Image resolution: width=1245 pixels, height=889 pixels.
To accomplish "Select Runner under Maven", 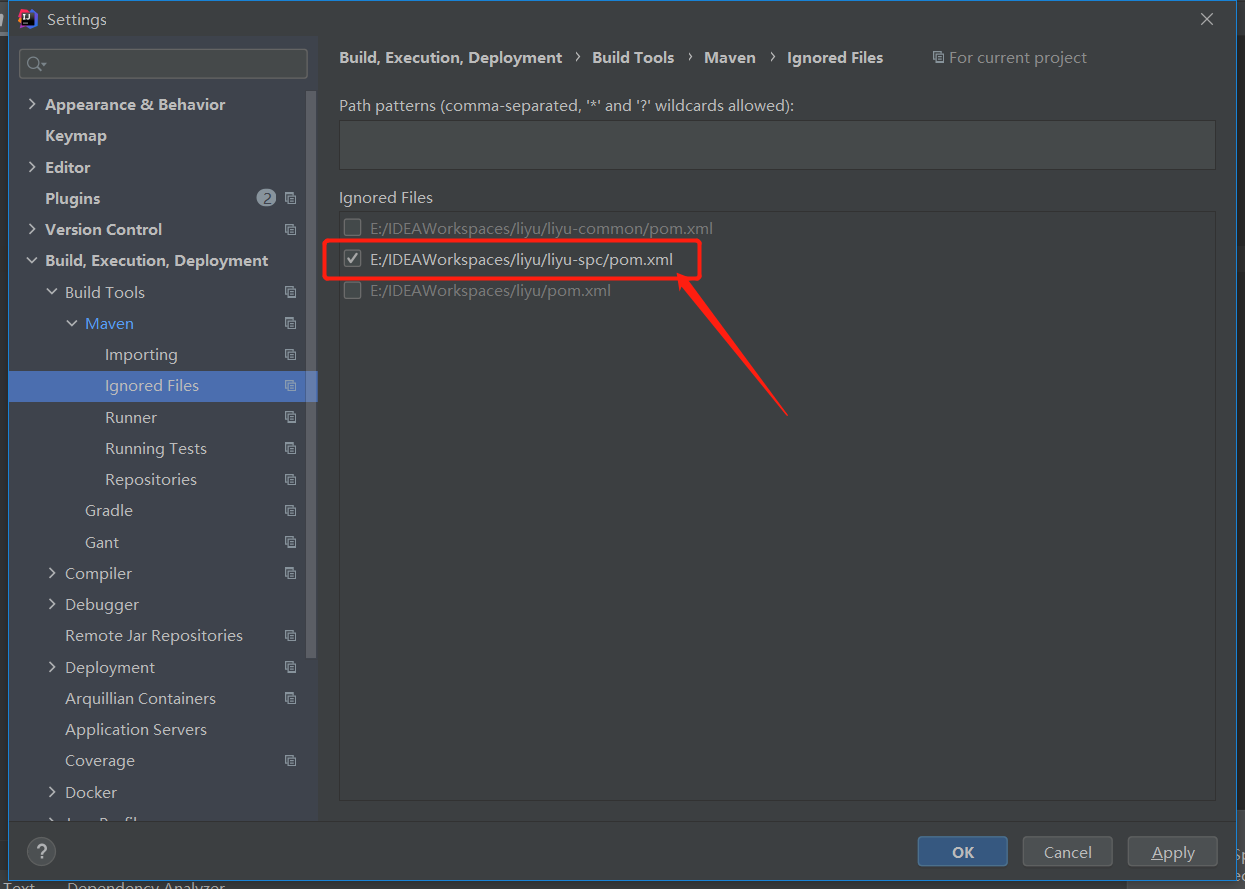I will pos(131,417).
